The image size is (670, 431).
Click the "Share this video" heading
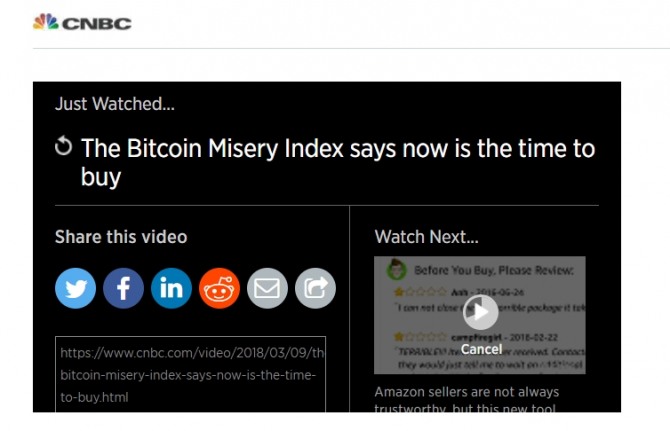[121, 237]
